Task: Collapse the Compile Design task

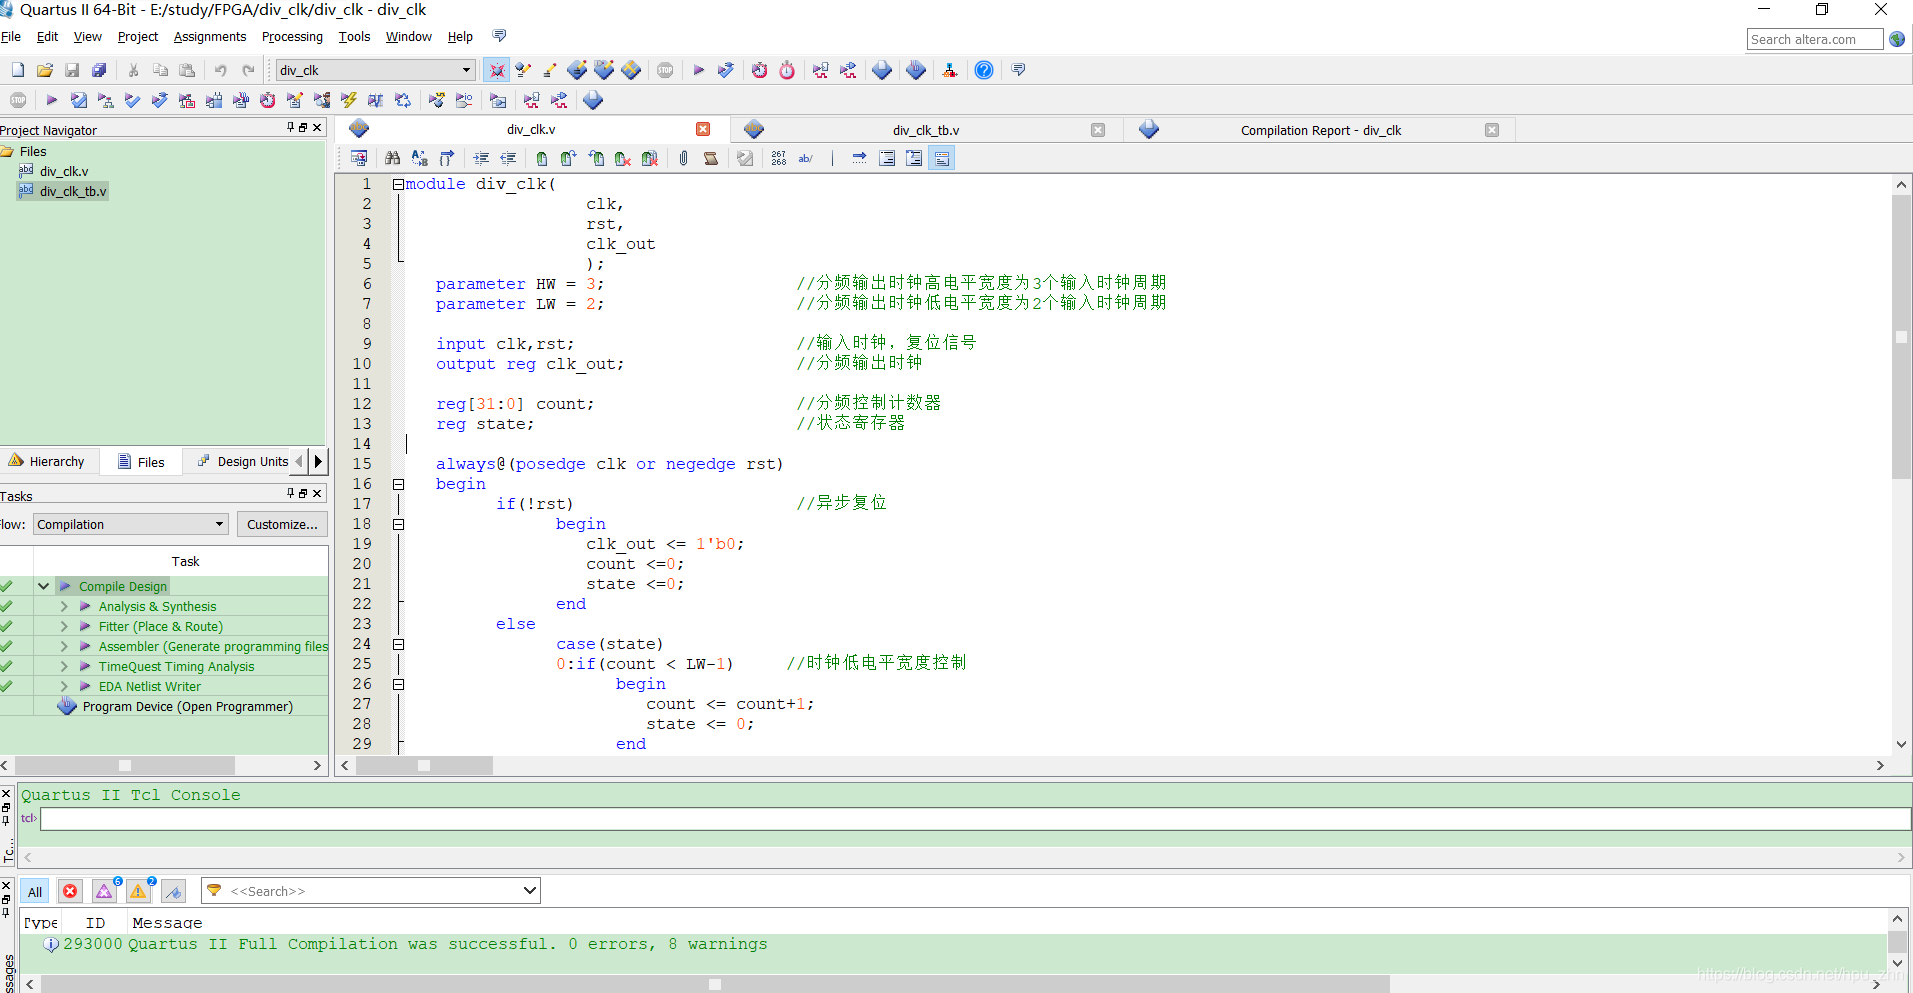Action: click(44, 586)
